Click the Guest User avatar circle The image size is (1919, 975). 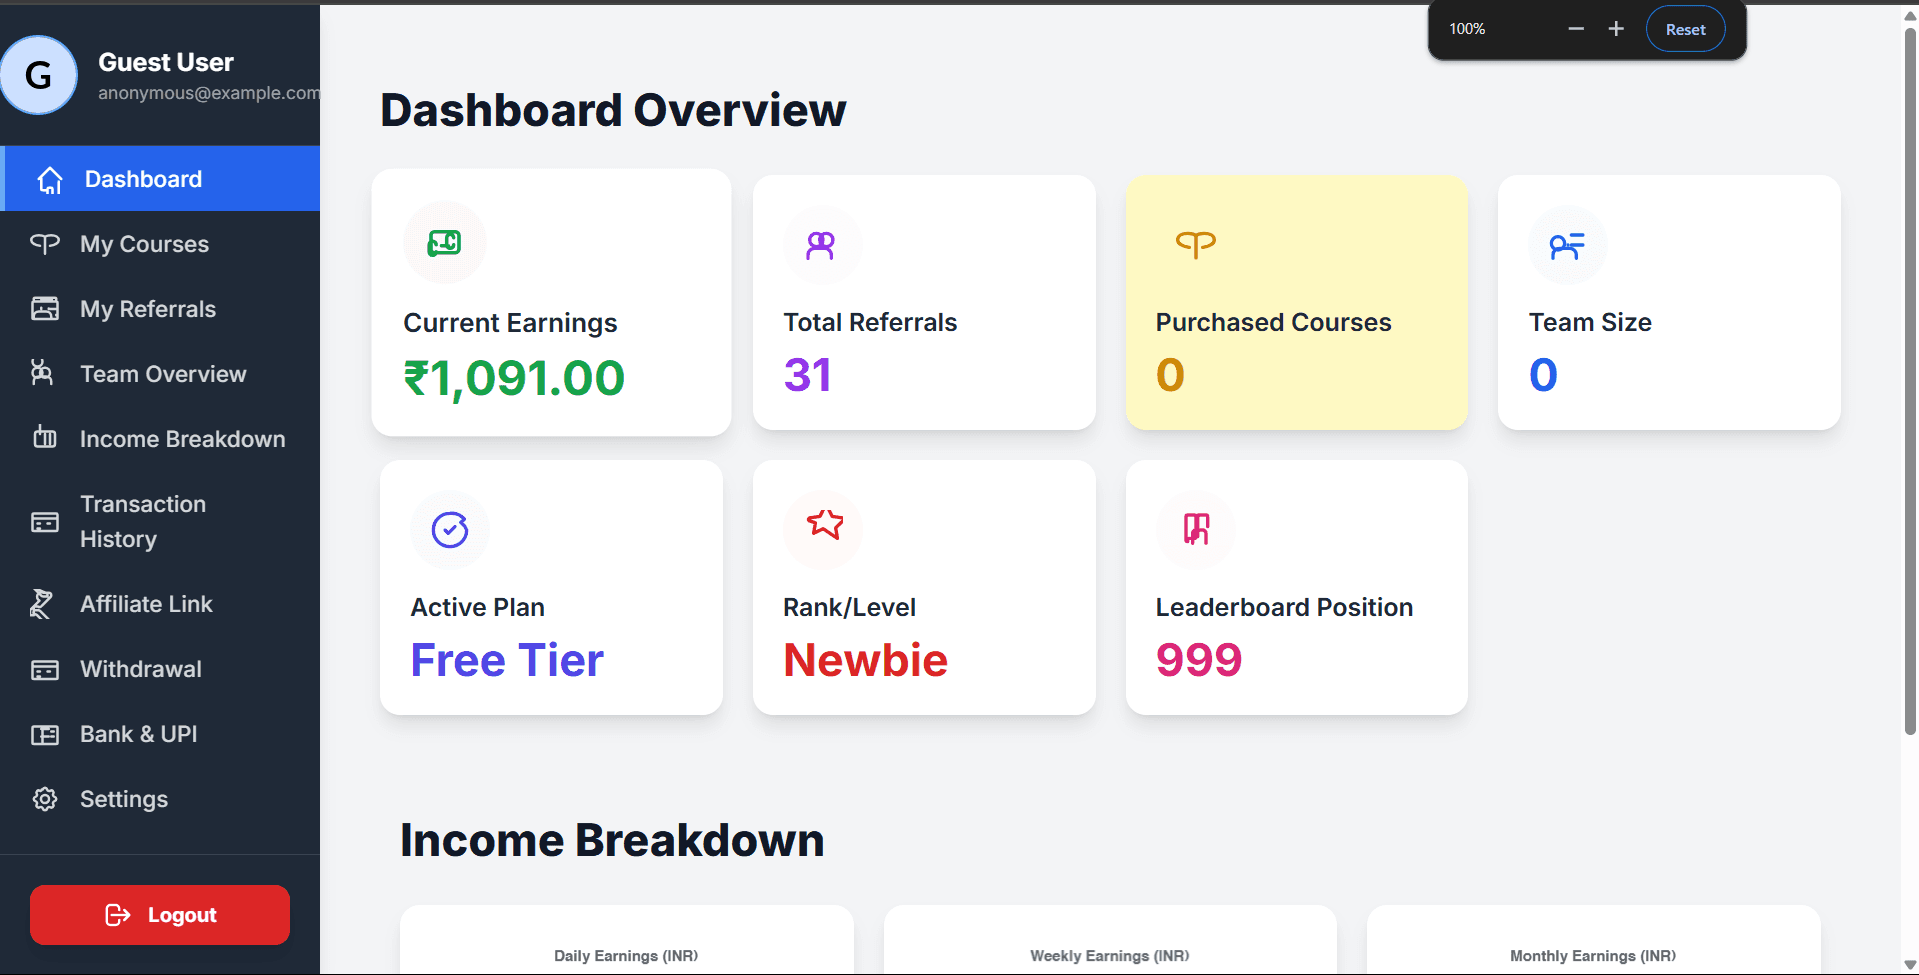pos(40,74)
